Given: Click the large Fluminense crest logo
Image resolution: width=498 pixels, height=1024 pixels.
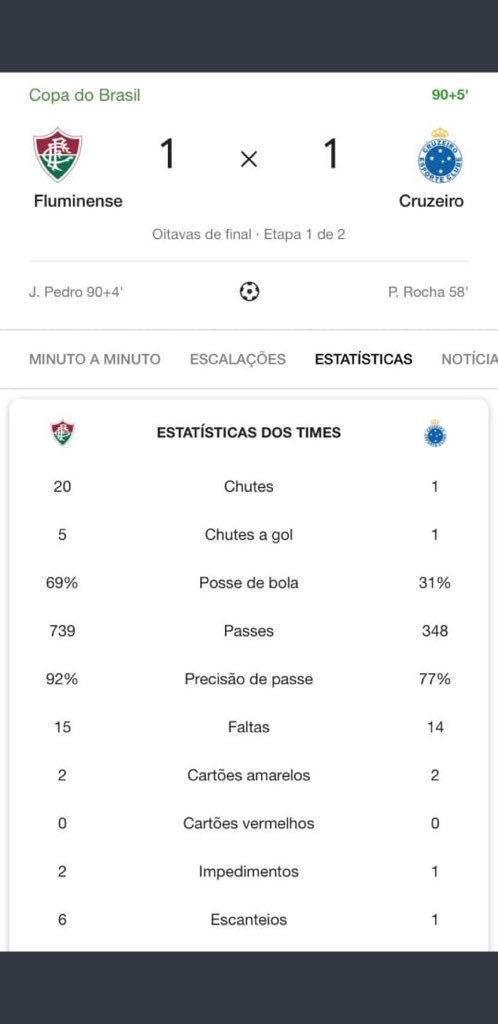Looking at the screenshot, I should (58, 155).
